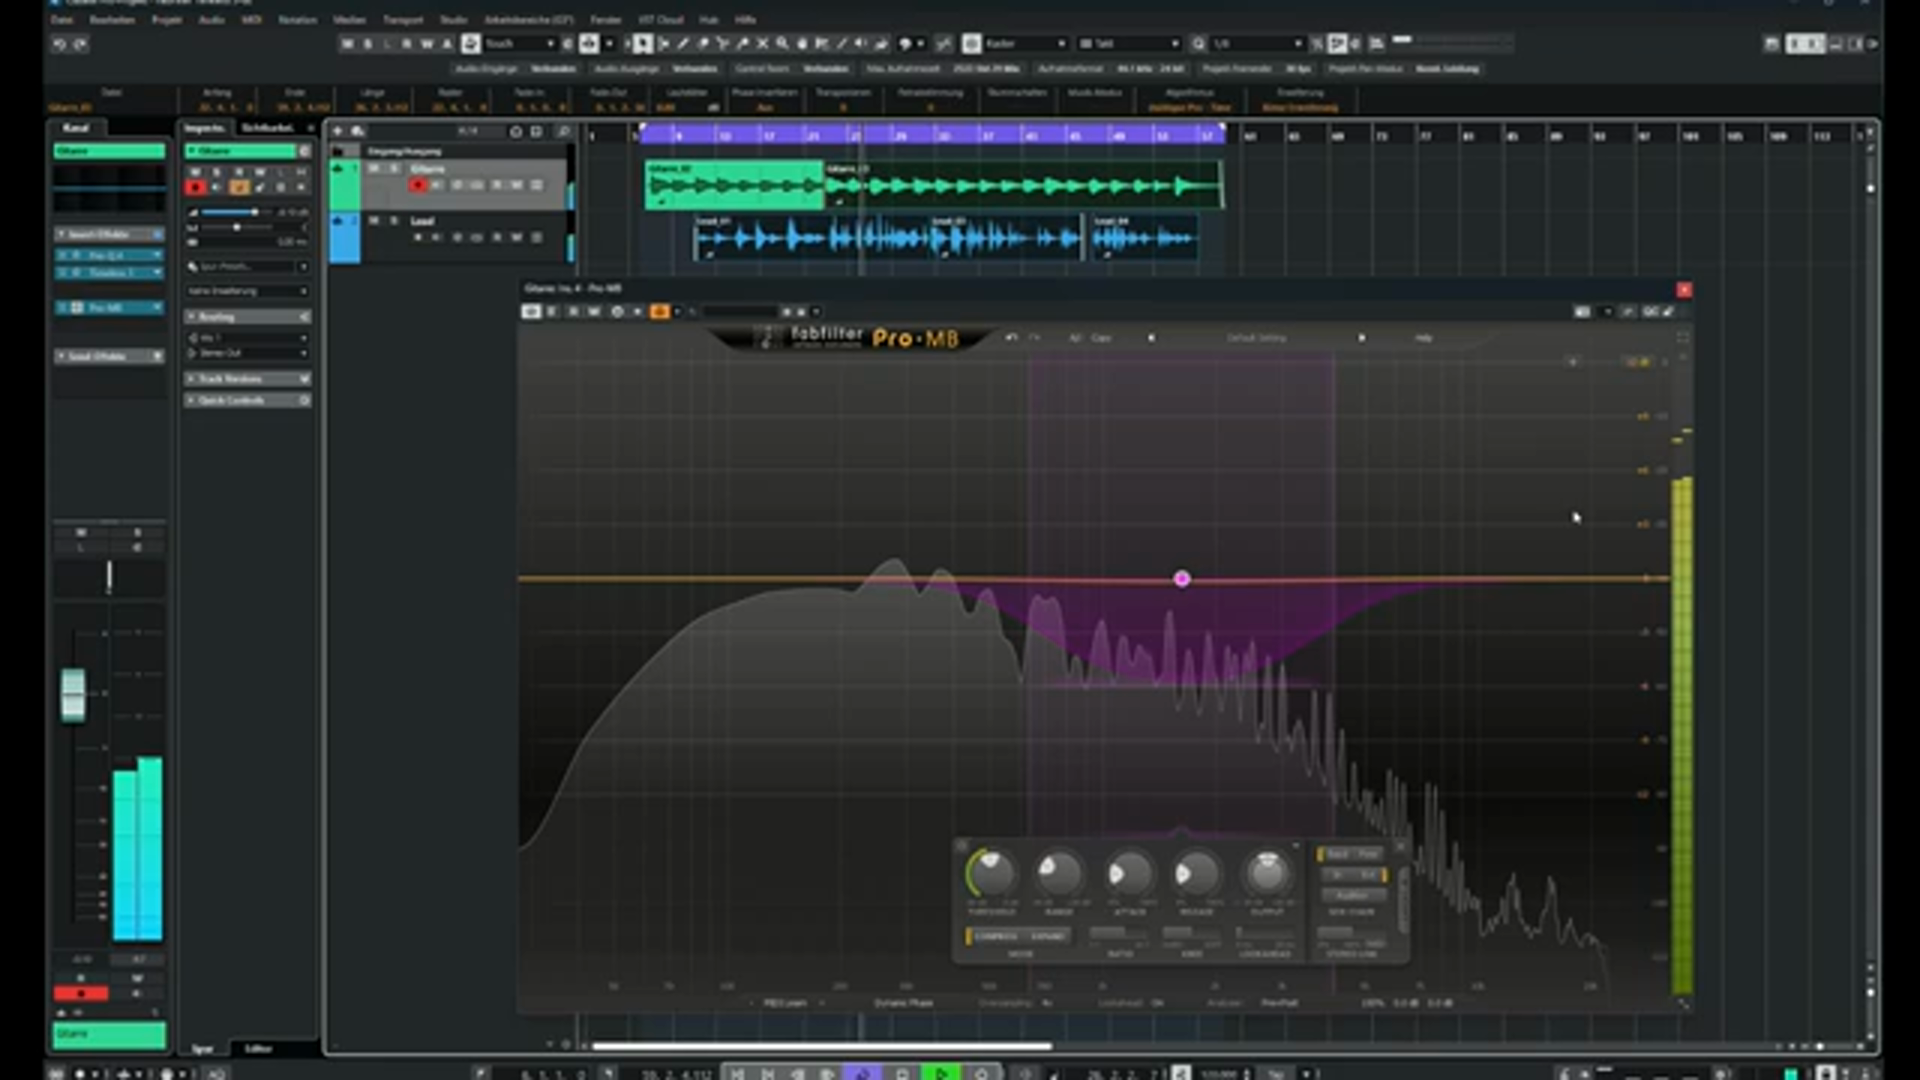Toggle Autoscroll button in Cubase toolbar
Image resolution: width=1920 pixels, height=1080 pixels.
click(589, 44)
